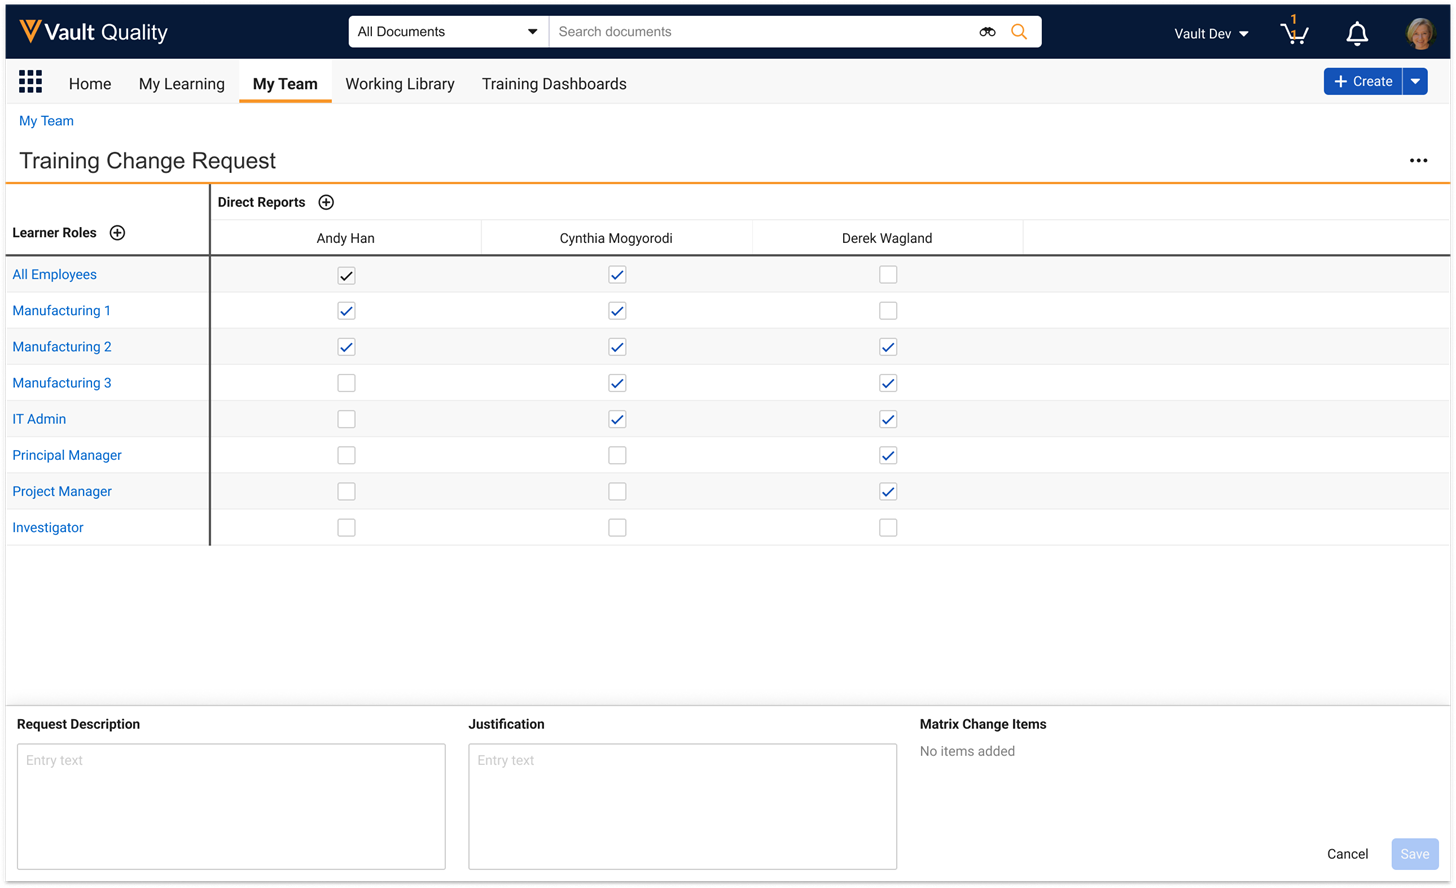Viewport: 1456px width, 888px height.
Task: Uncheck All Employees for Andy Han
Action: point(346,275)
